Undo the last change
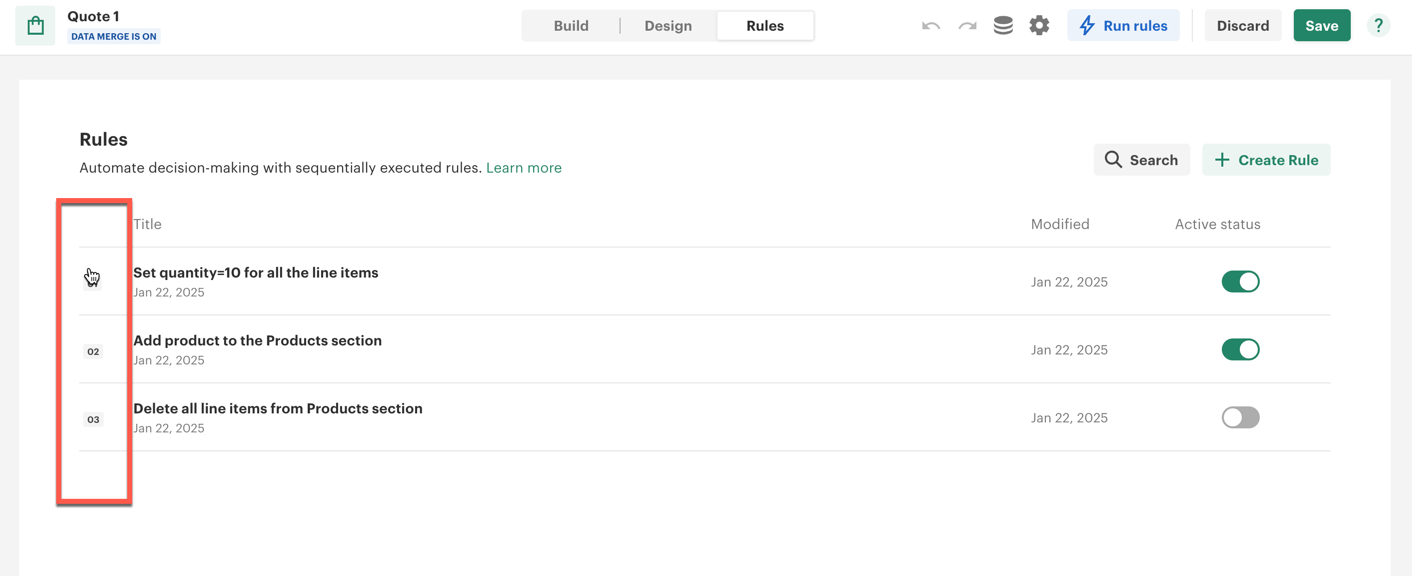1412x576 pixels. 931,26
